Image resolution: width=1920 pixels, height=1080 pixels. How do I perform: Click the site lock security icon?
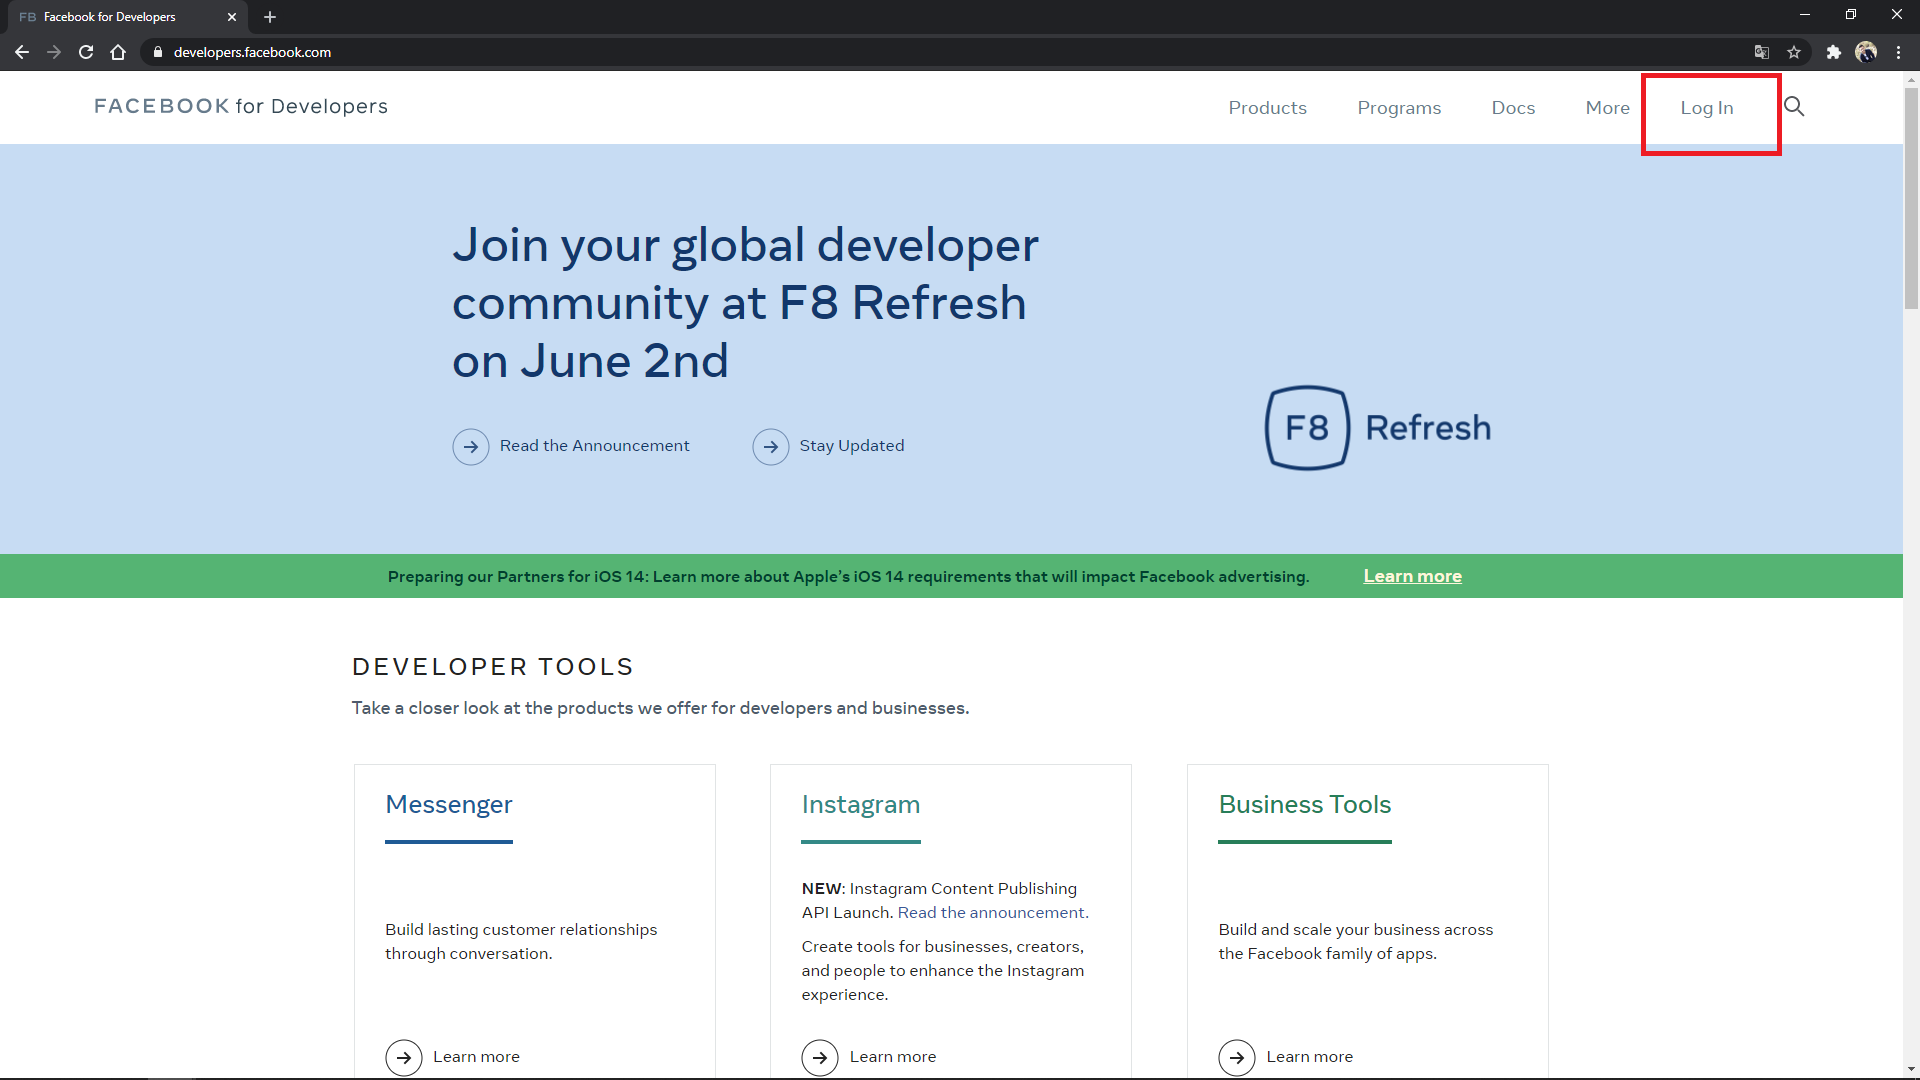(x=158, y=52)
